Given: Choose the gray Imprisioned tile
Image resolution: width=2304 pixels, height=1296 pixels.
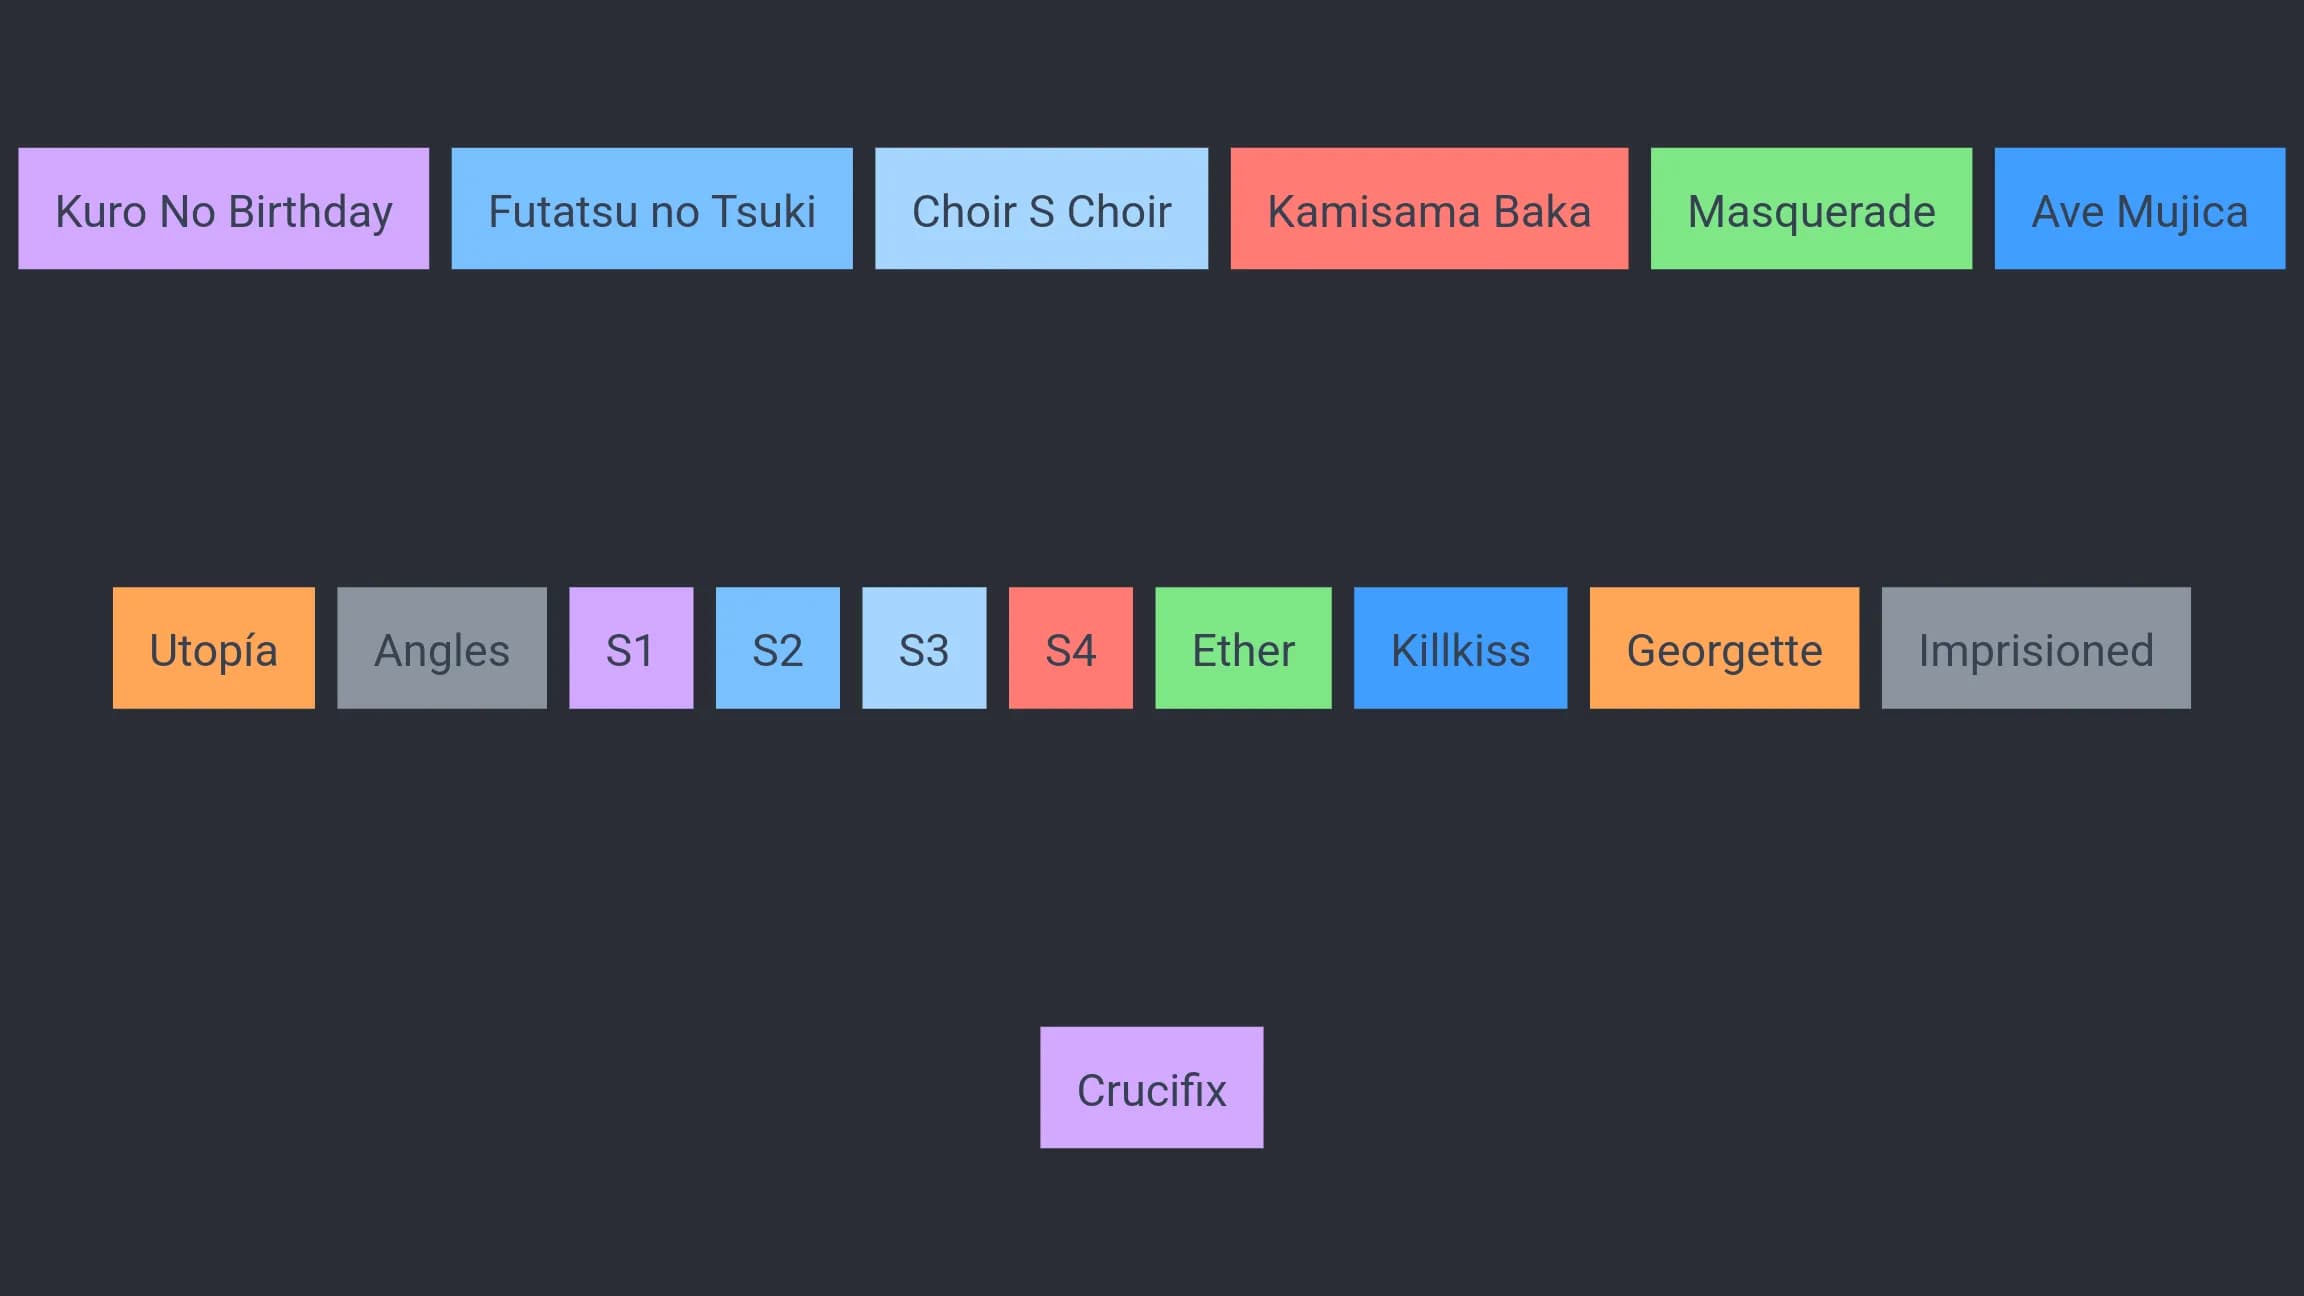Looking at the screenshot, I should click(2036, 648).
